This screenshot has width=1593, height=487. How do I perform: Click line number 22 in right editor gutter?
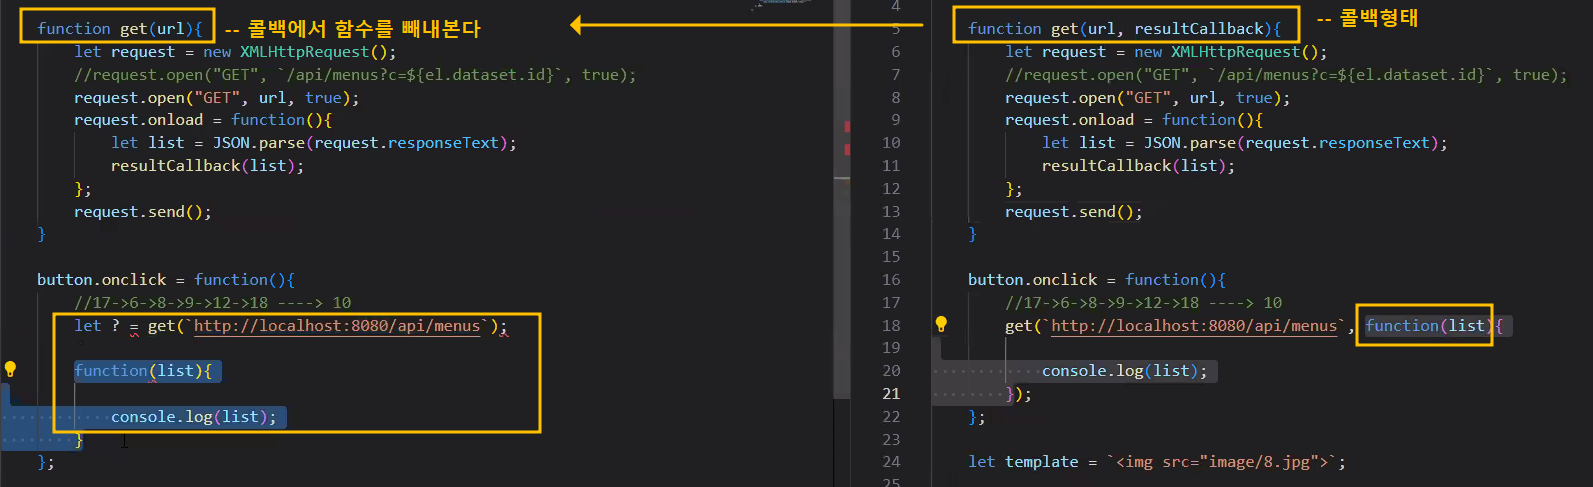click(x=891, y=417)
